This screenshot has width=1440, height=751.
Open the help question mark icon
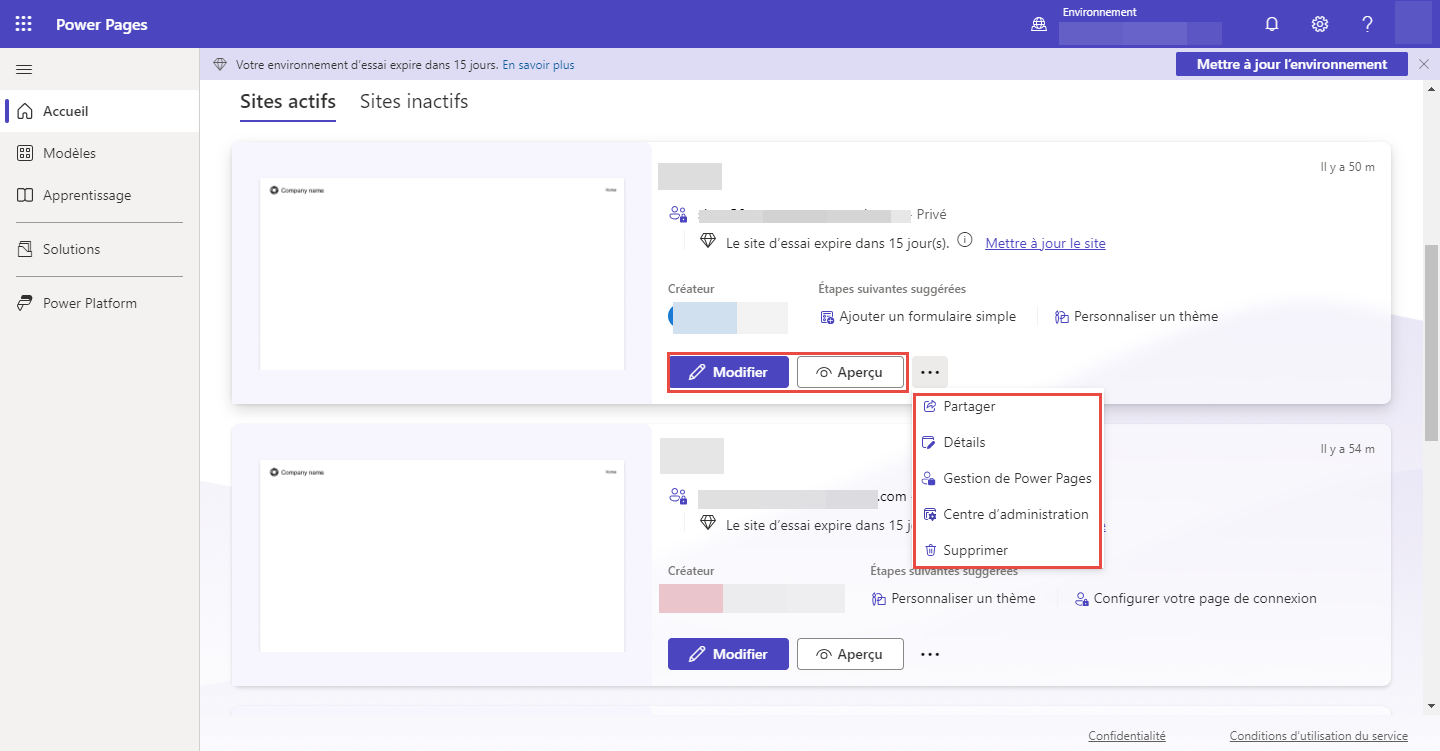1368,24
